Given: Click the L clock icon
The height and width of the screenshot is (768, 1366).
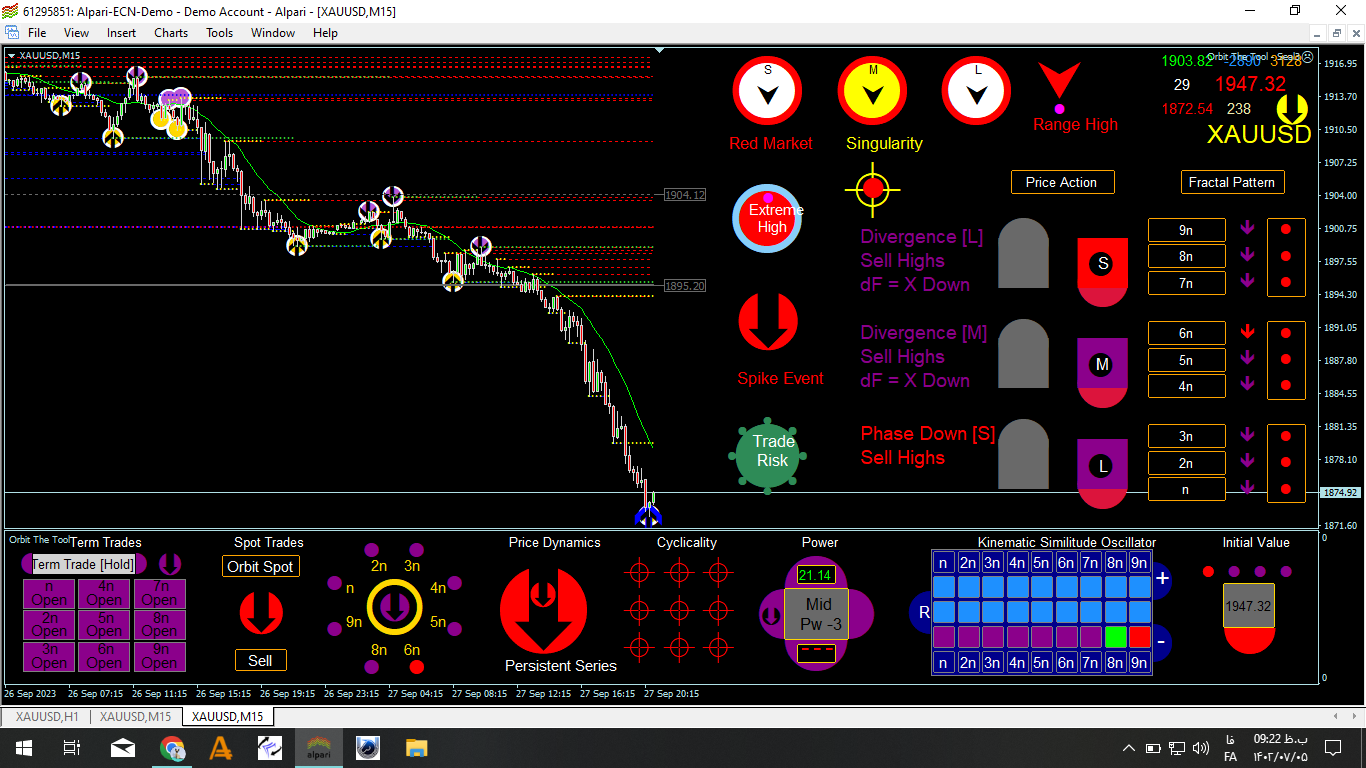Looking at the screenshot, I should click(976, 90).
